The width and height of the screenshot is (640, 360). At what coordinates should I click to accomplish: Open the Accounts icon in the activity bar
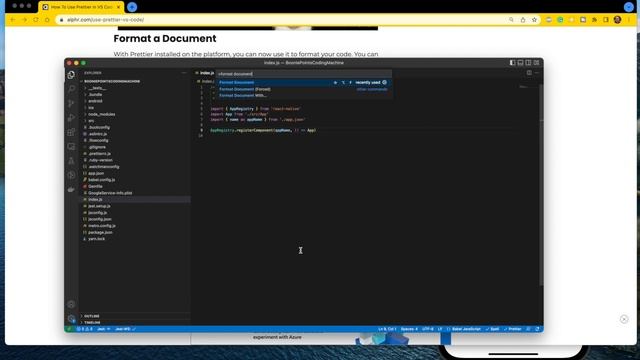71,304
